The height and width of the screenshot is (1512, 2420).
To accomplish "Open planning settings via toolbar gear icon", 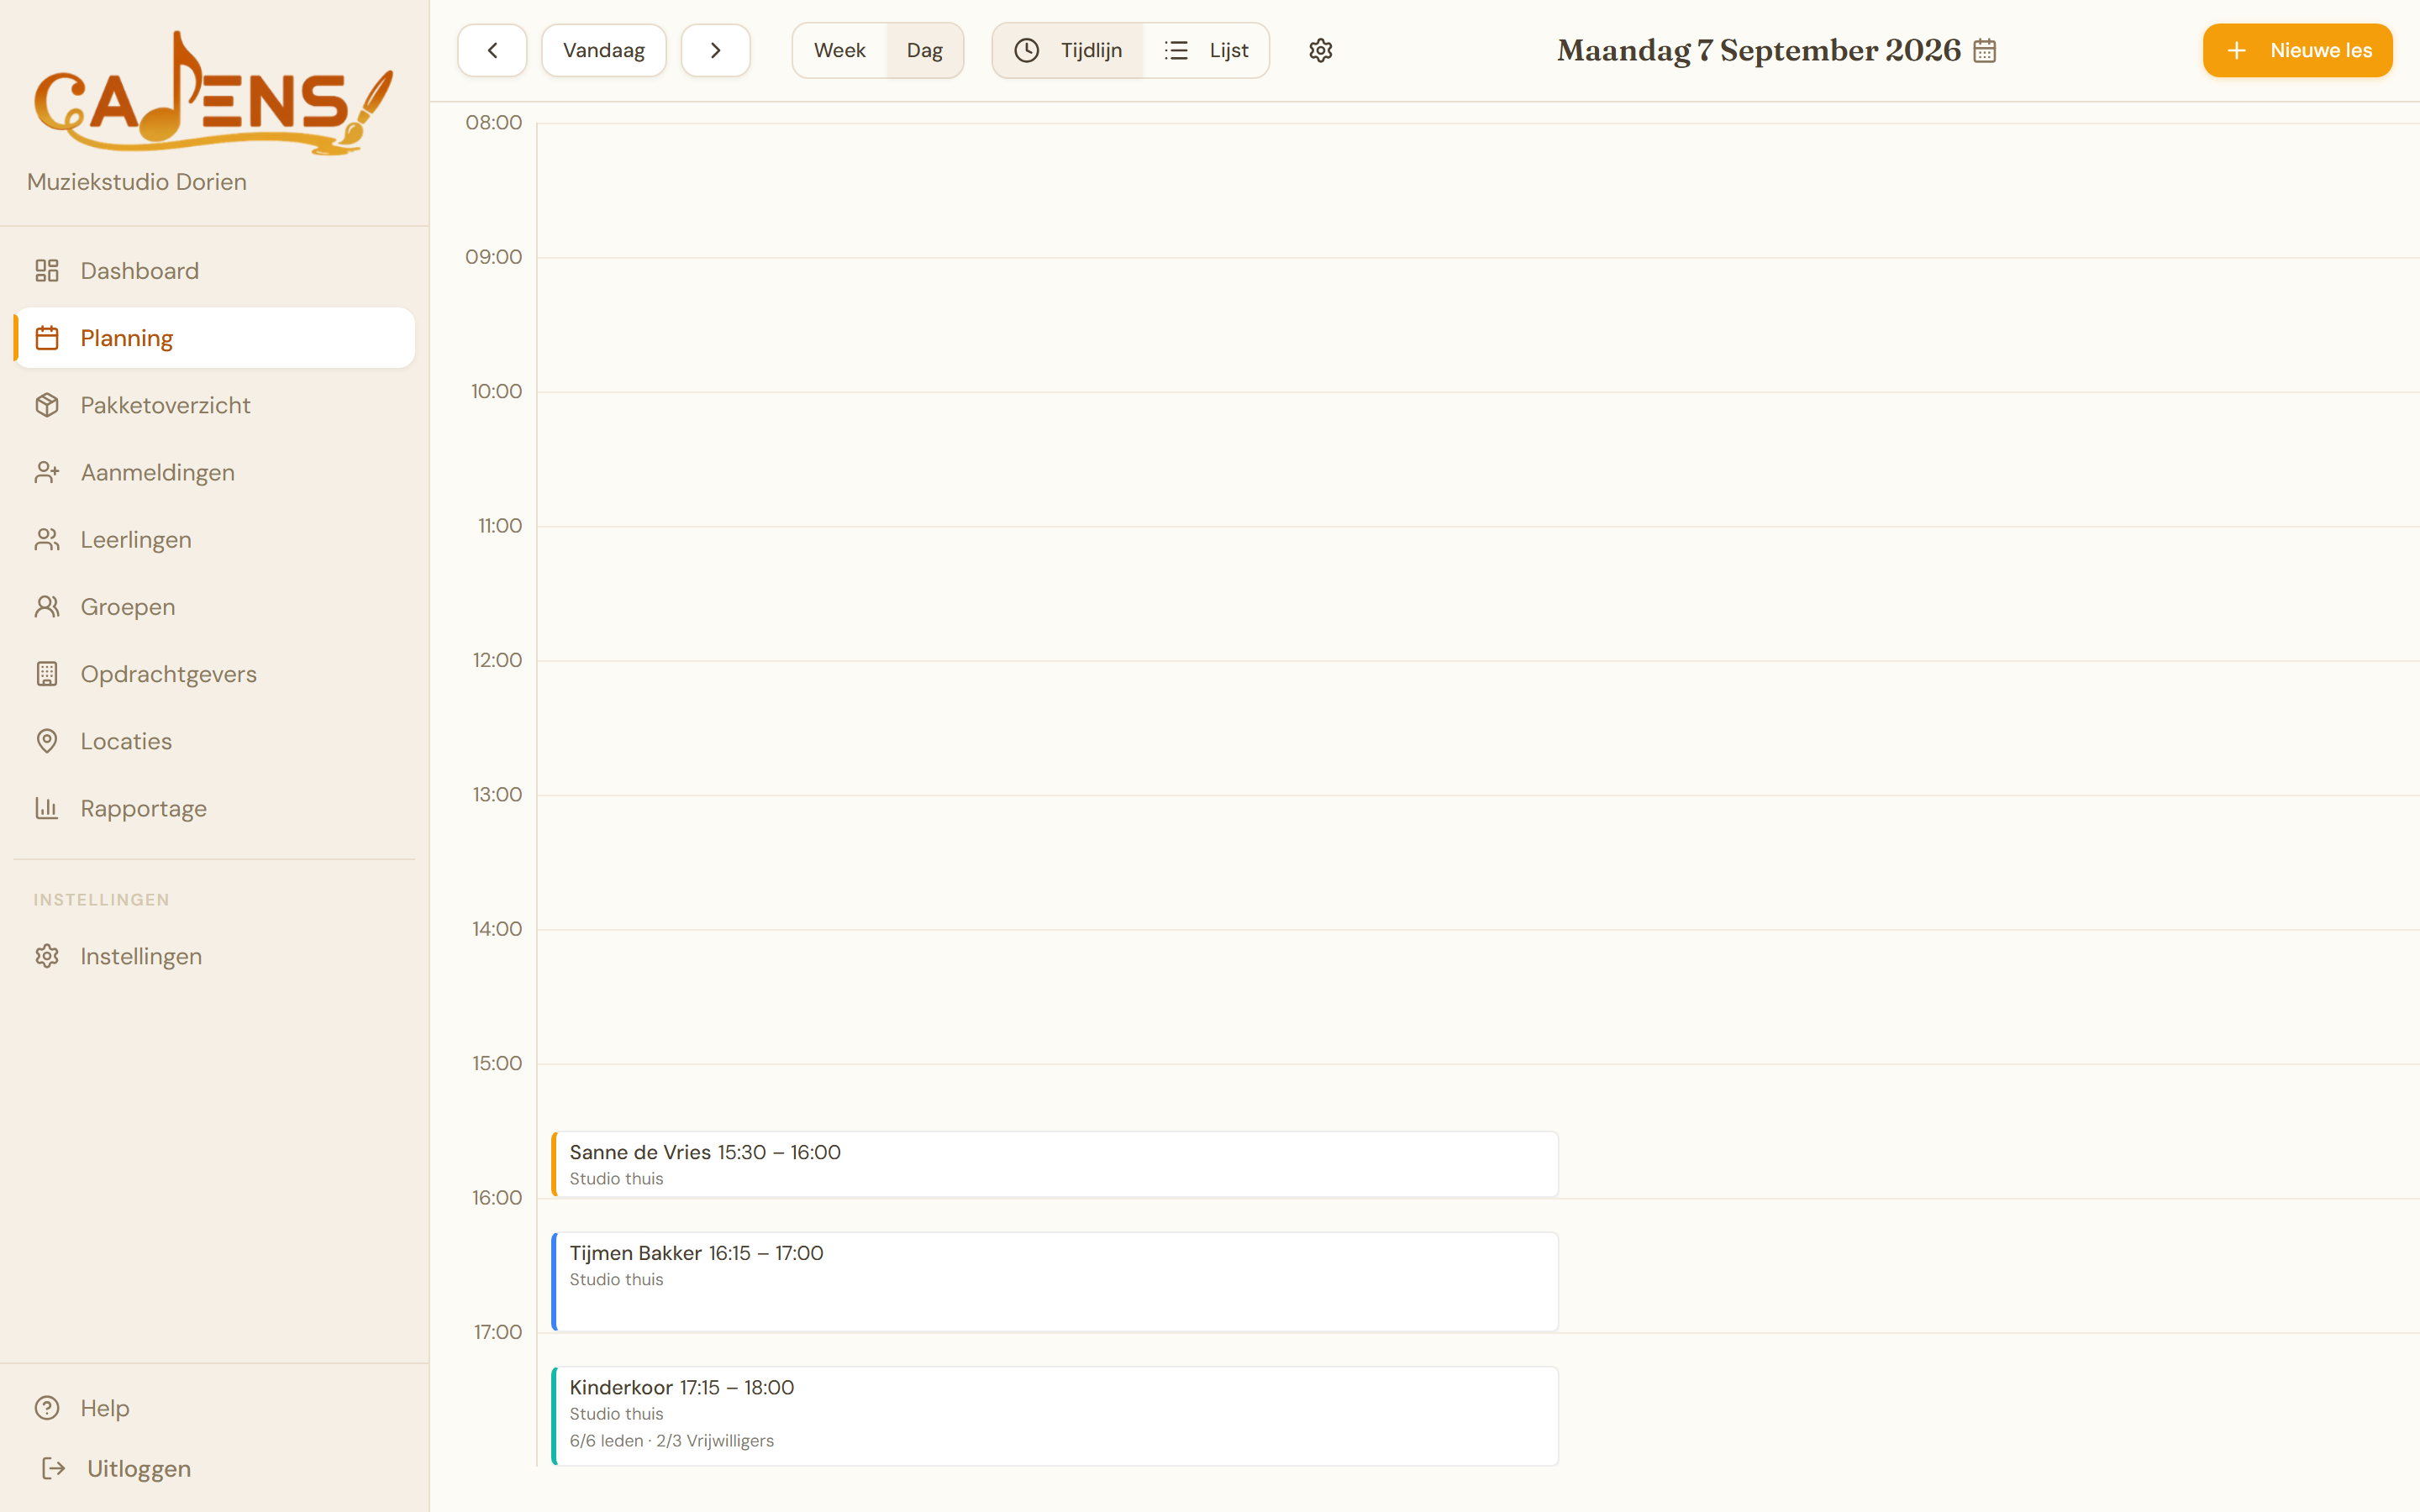I will [x=1321, y=50].
